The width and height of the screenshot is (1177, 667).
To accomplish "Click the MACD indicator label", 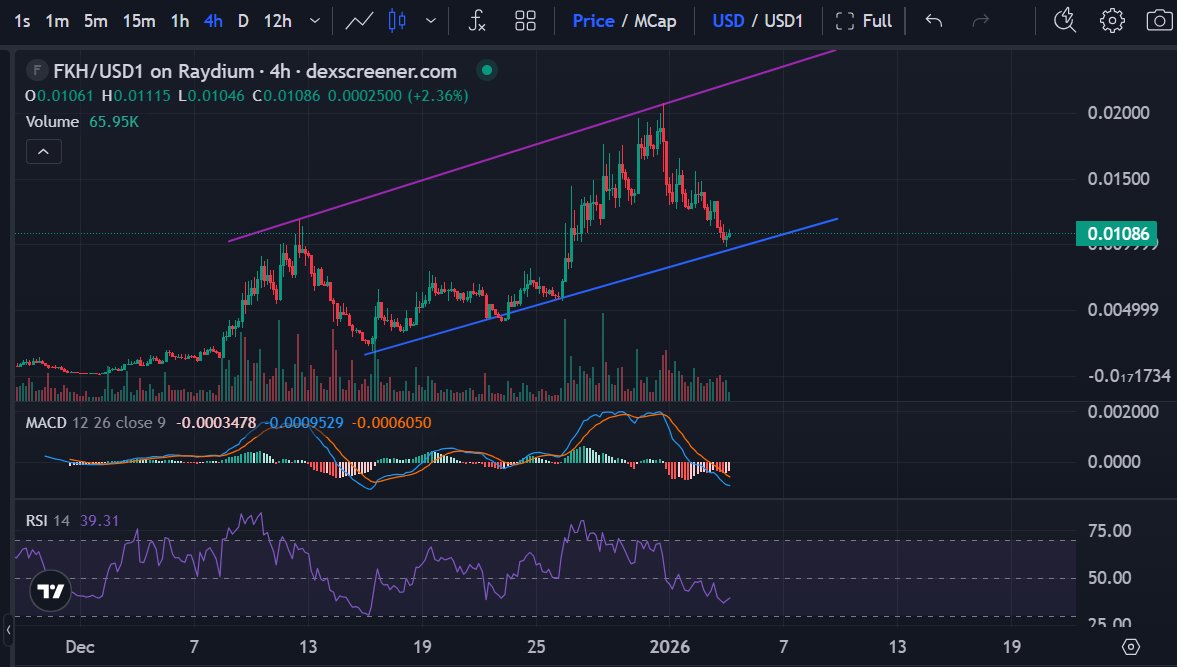I will 46,422.
